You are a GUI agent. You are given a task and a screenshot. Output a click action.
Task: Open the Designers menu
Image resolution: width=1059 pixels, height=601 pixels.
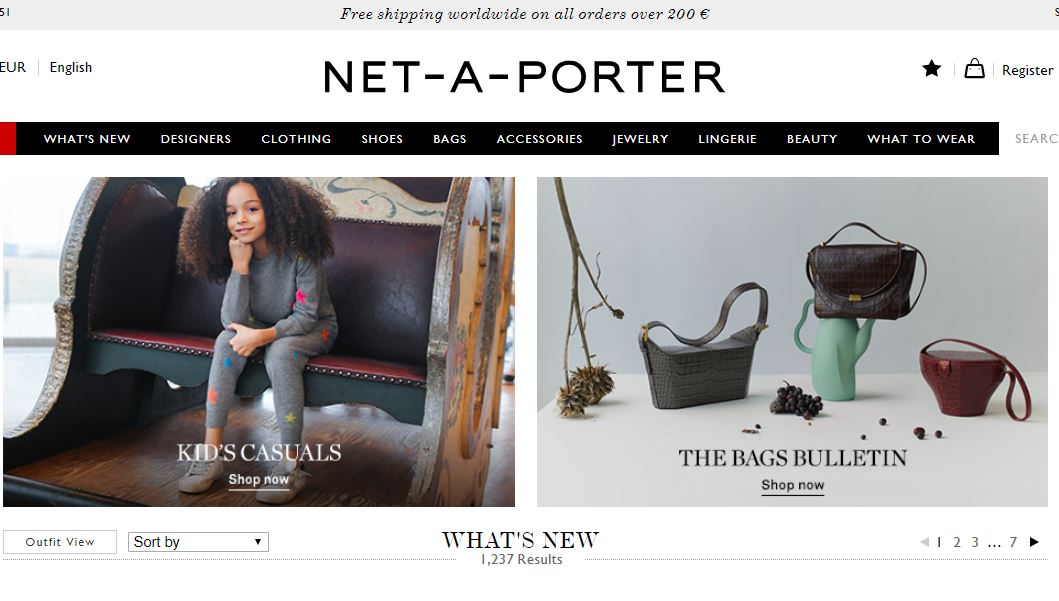click(196, 138)
